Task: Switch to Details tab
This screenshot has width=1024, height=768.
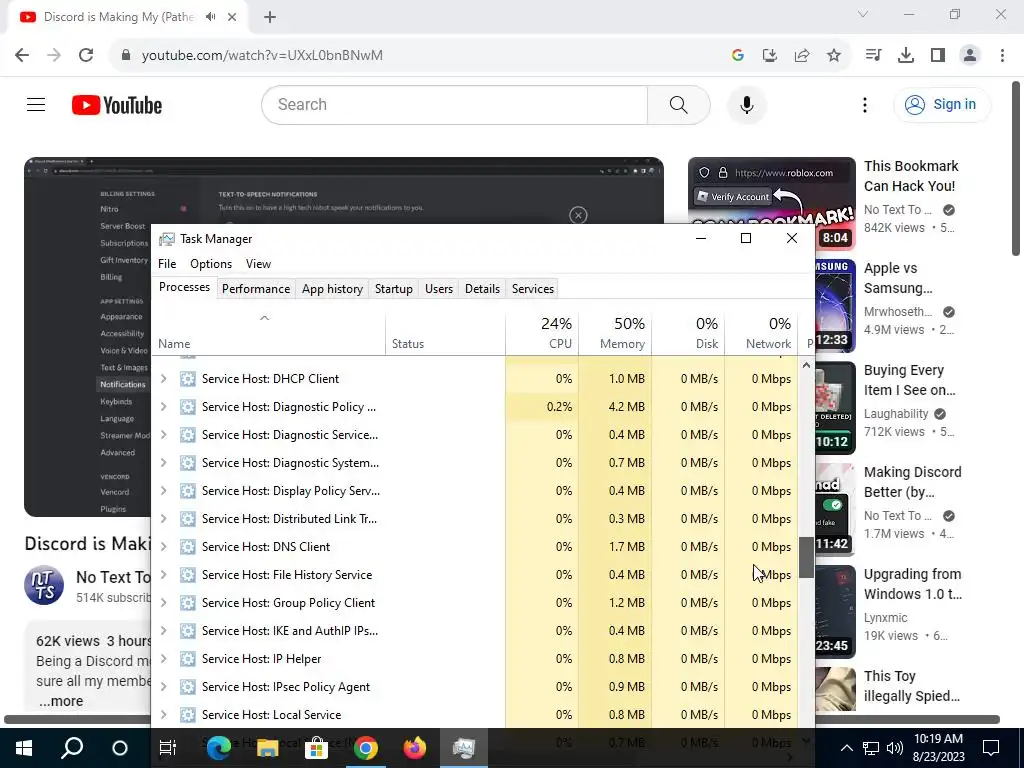Action: click(x=483, y=289)
